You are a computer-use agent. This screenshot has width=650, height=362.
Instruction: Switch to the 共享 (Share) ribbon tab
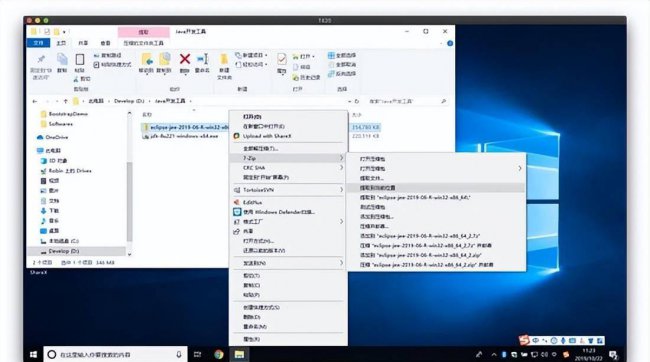(x=83, y=43)
